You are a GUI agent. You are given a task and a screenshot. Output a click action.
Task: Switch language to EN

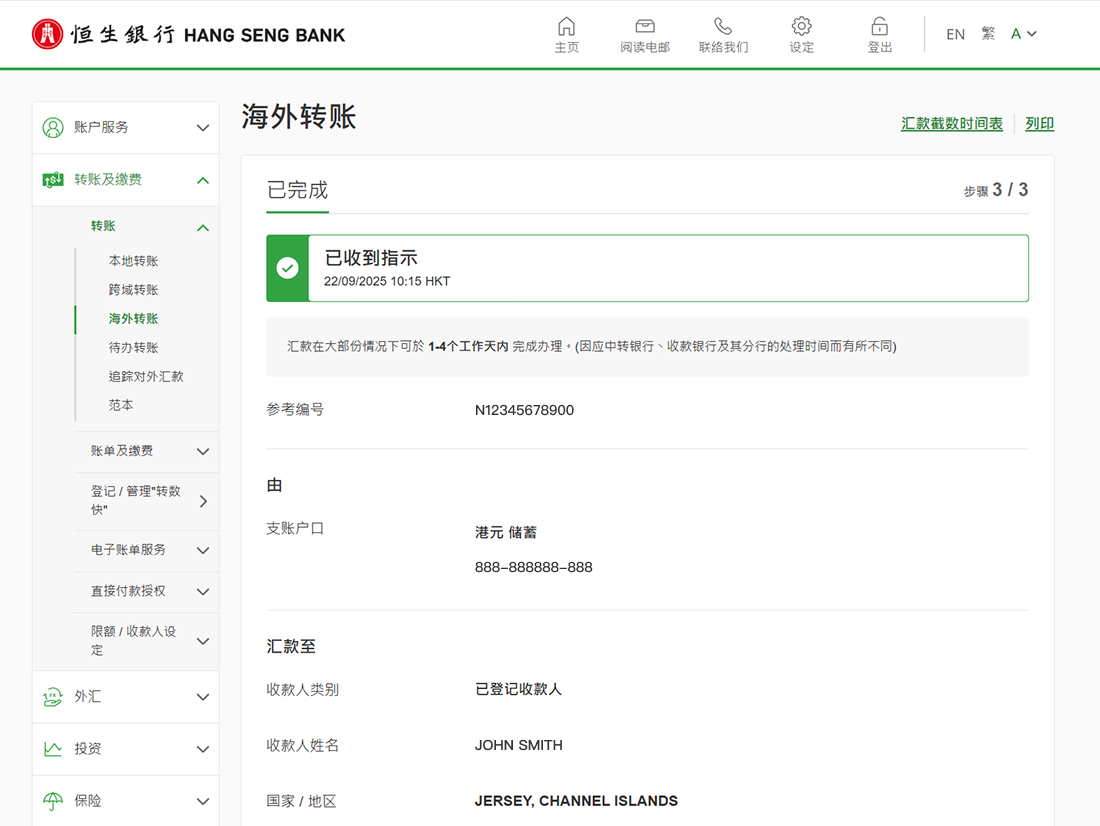955,33
